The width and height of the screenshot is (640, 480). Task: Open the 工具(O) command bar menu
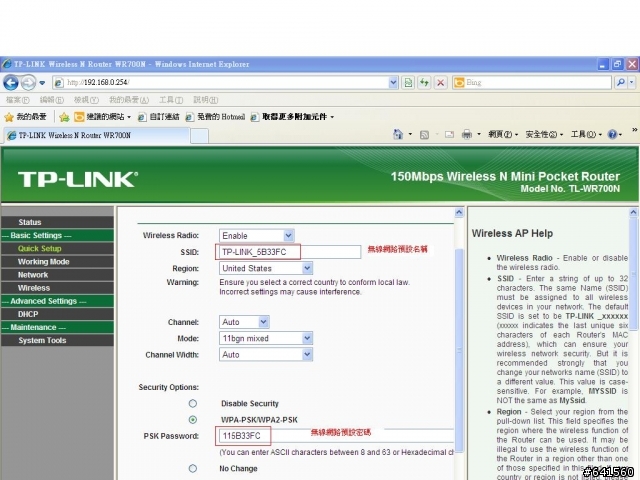[586, 134]
